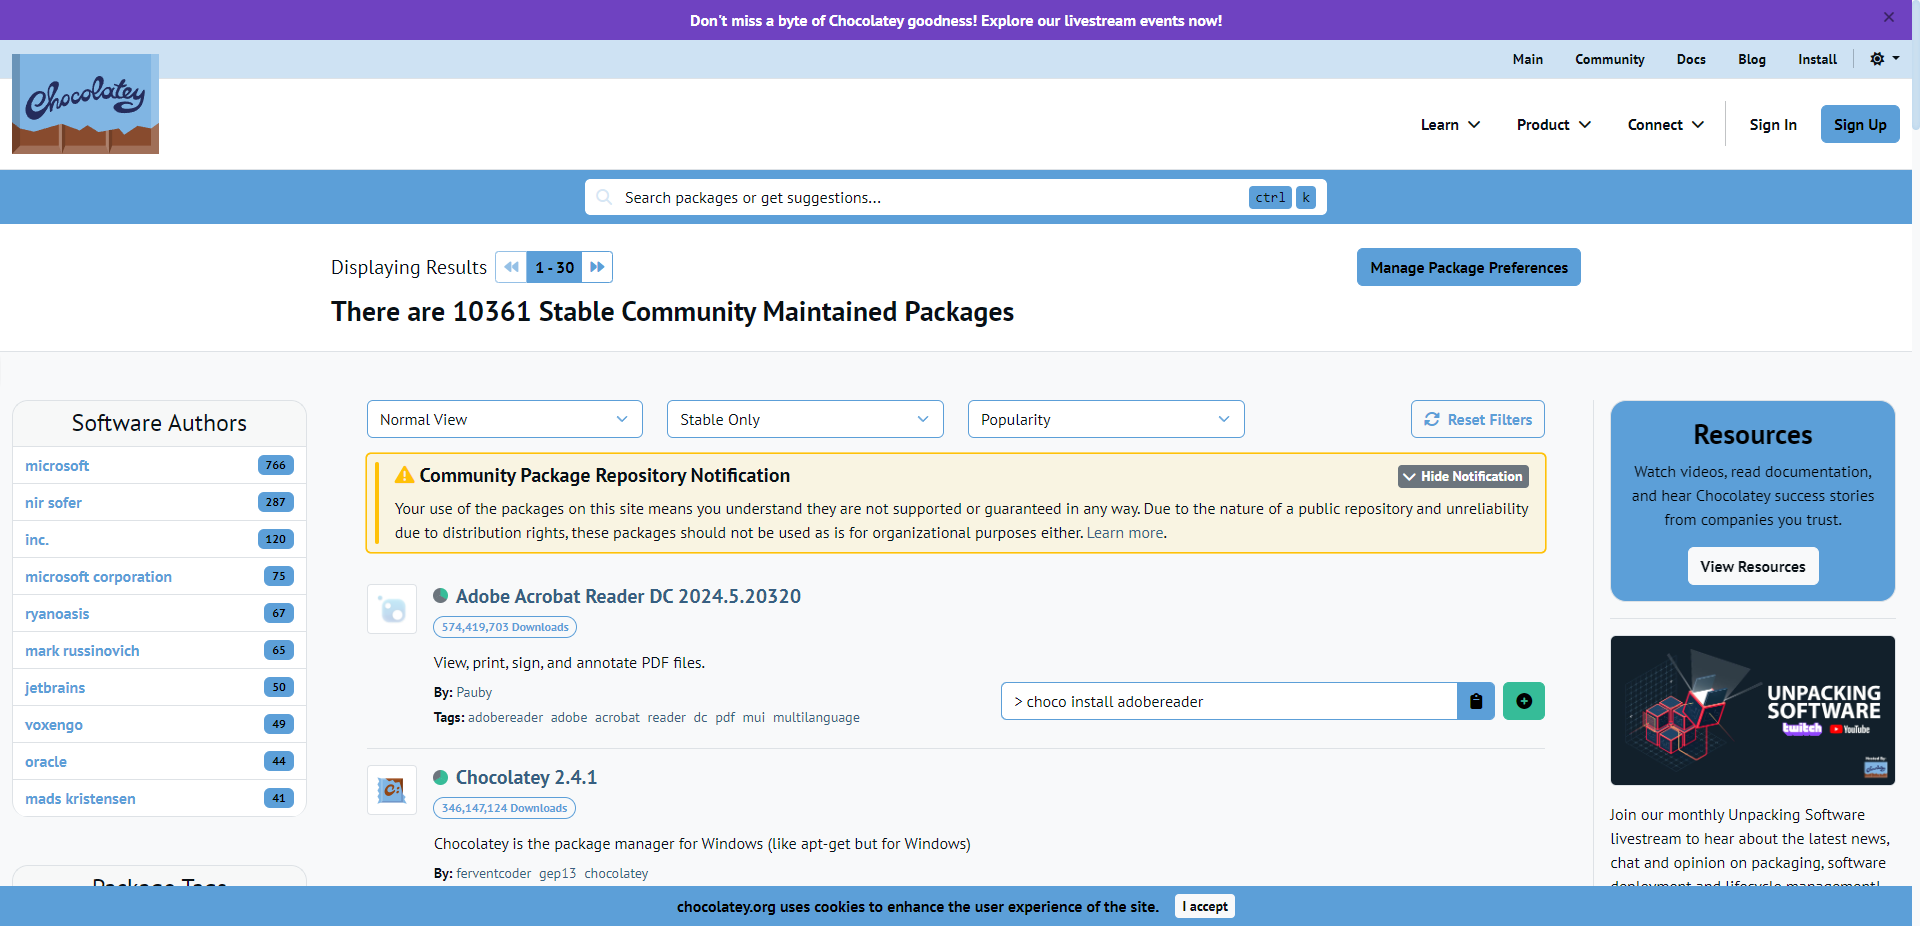Click the green add-to-script plus button

click(x=1523, y=701)
